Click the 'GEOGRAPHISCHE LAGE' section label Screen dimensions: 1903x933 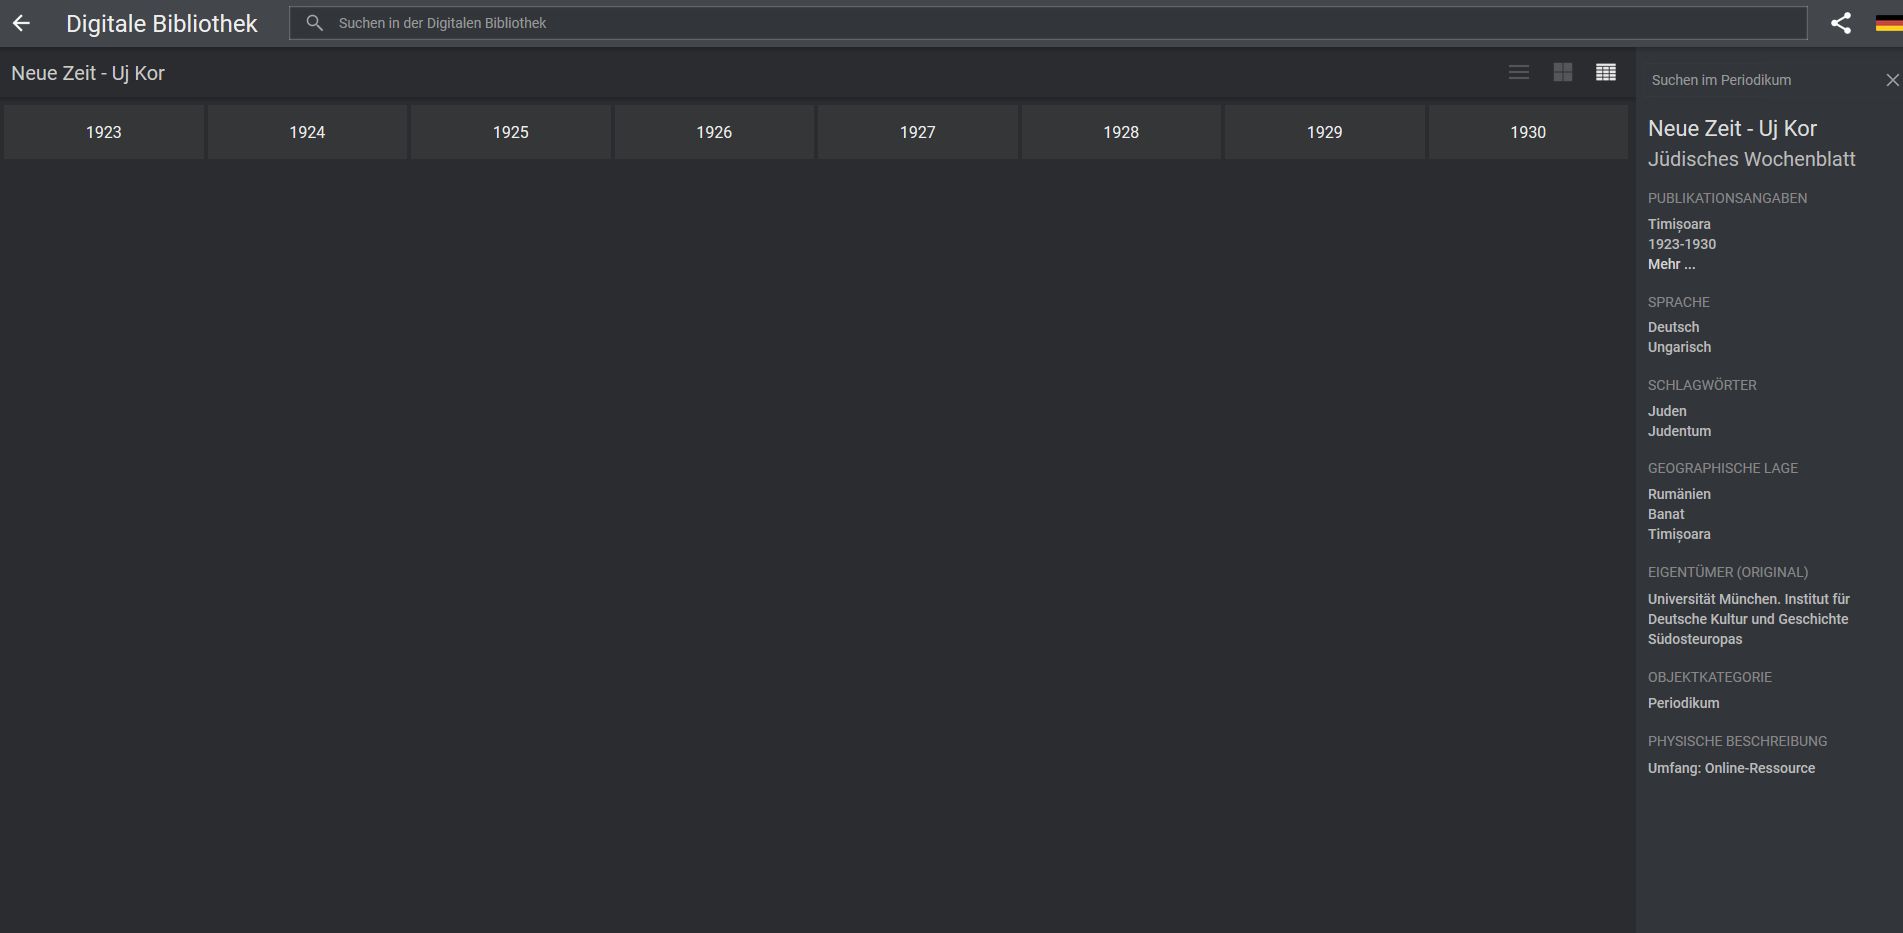coord(1722,468)
